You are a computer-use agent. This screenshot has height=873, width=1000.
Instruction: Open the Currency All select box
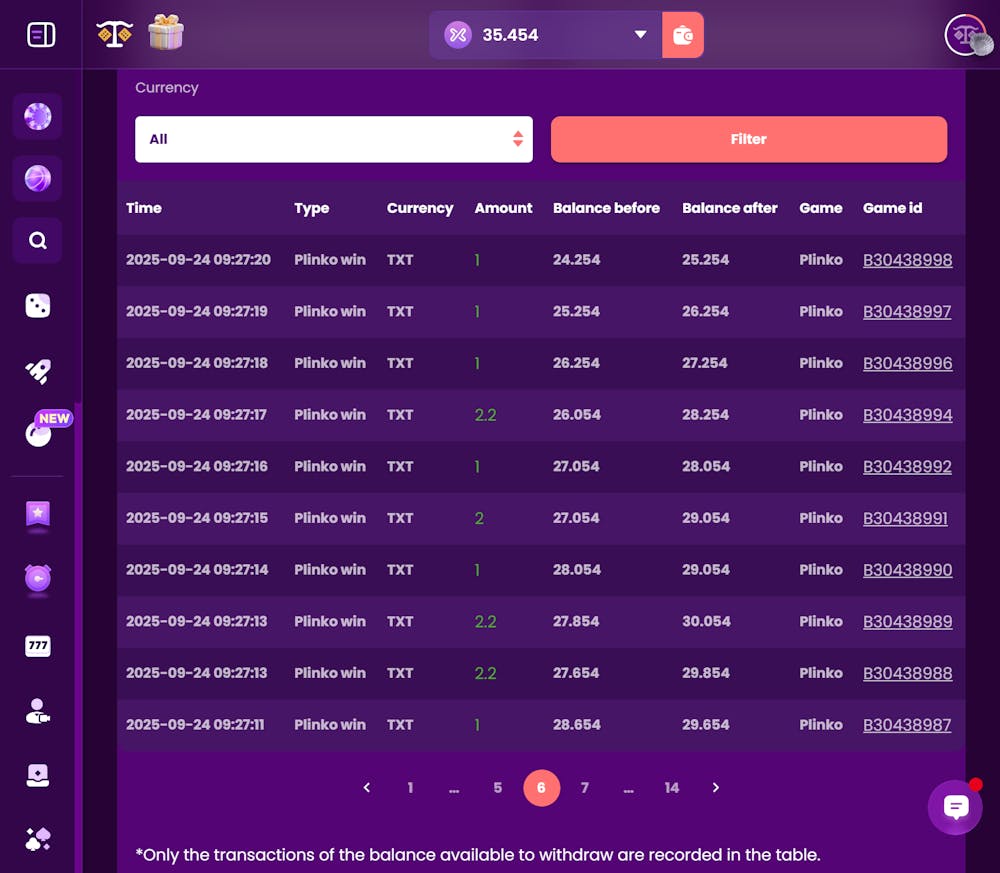coord(334,139)
